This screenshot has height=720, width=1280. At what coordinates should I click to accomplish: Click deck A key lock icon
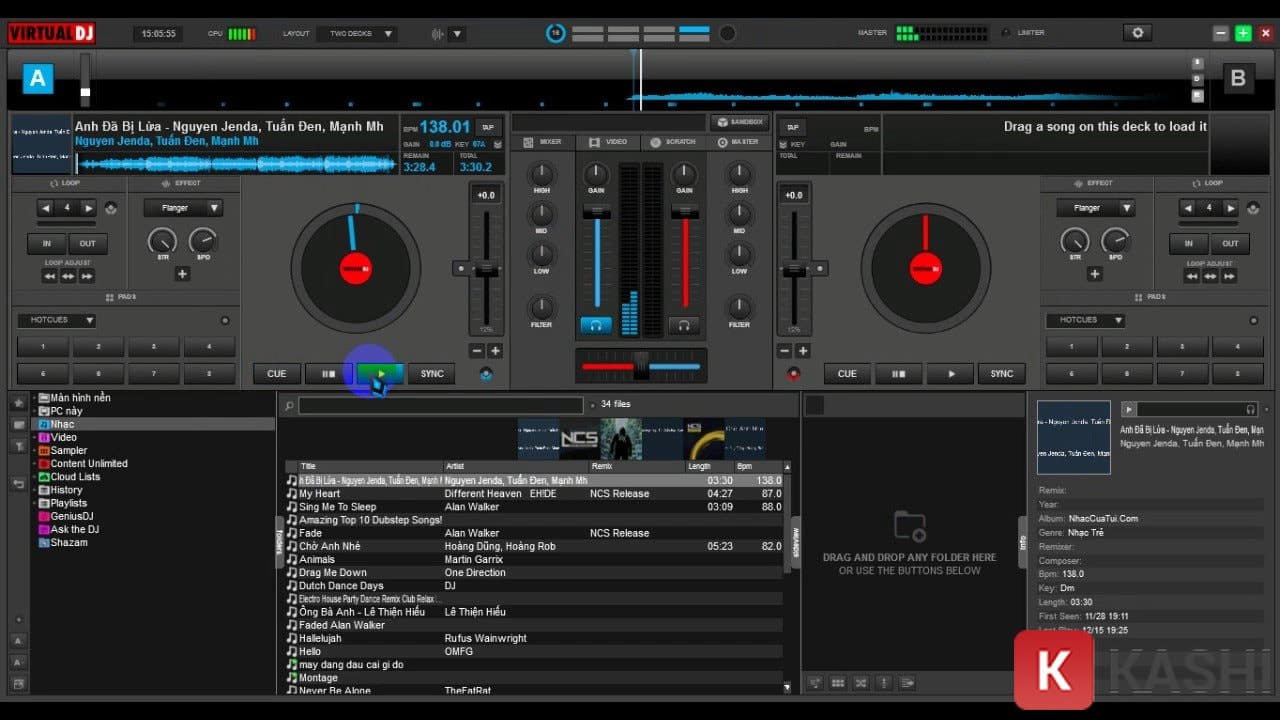(496, 144)
